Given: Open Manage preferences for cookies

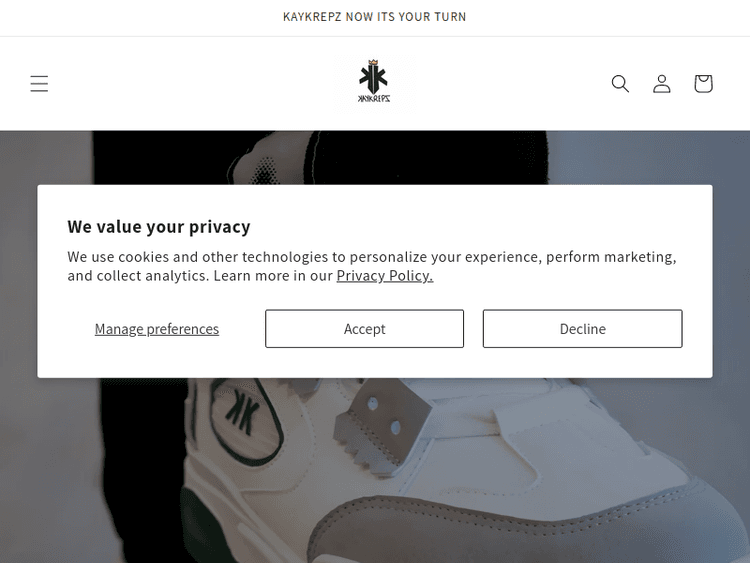Looking at the screenshot, I should pos(157,329).
